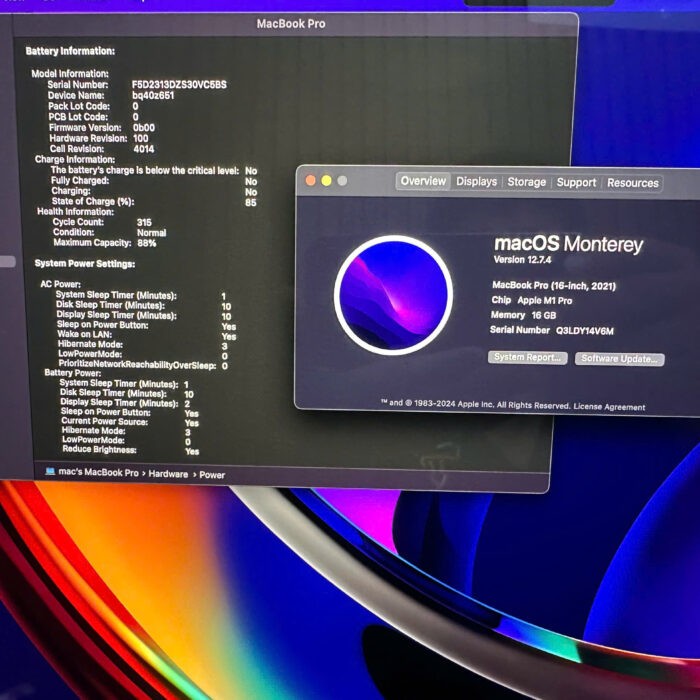
Task: Click the Maximum Capacity value 88%
Action: [x=146, y=243]
